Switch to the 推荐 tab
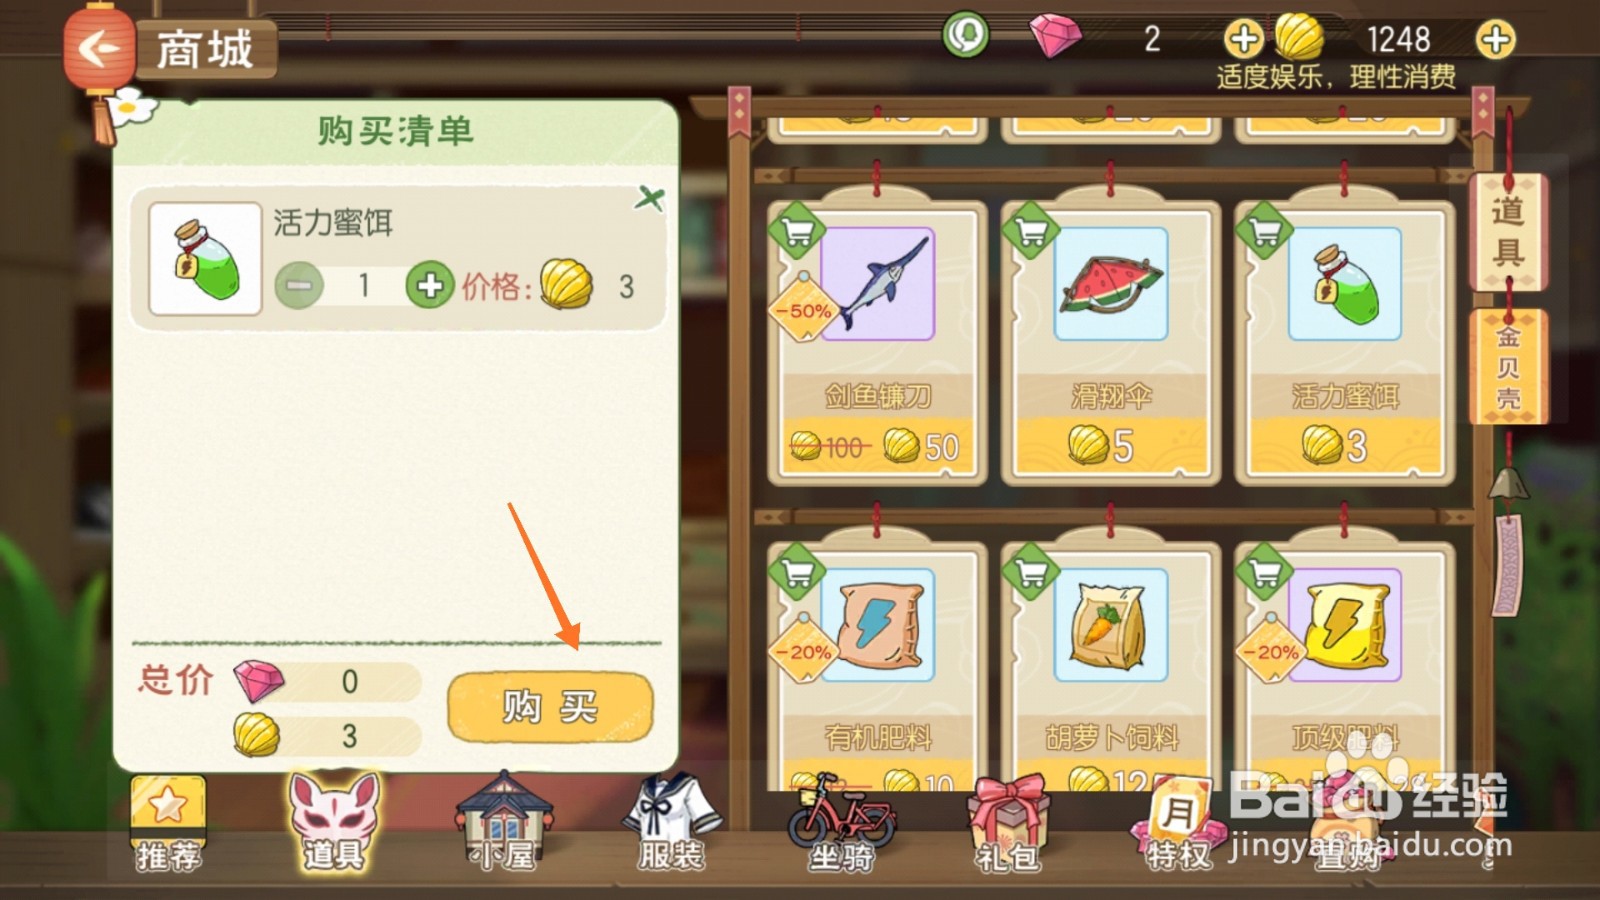1600x900 pixels. (168, 823)
